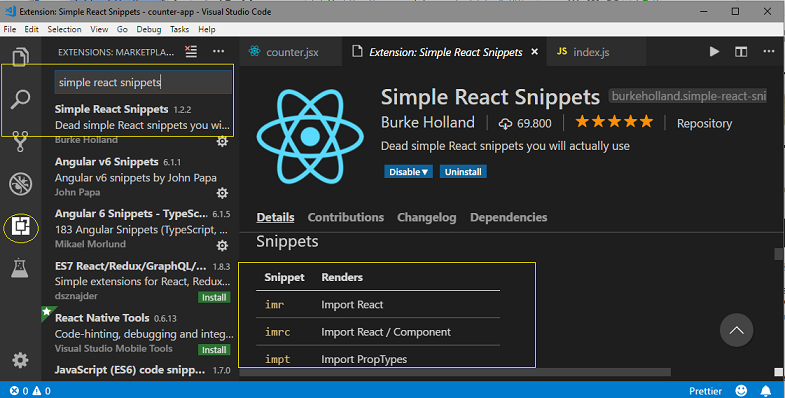Split the editor layout
785x398 pixels.
click(x=741, y=52)
